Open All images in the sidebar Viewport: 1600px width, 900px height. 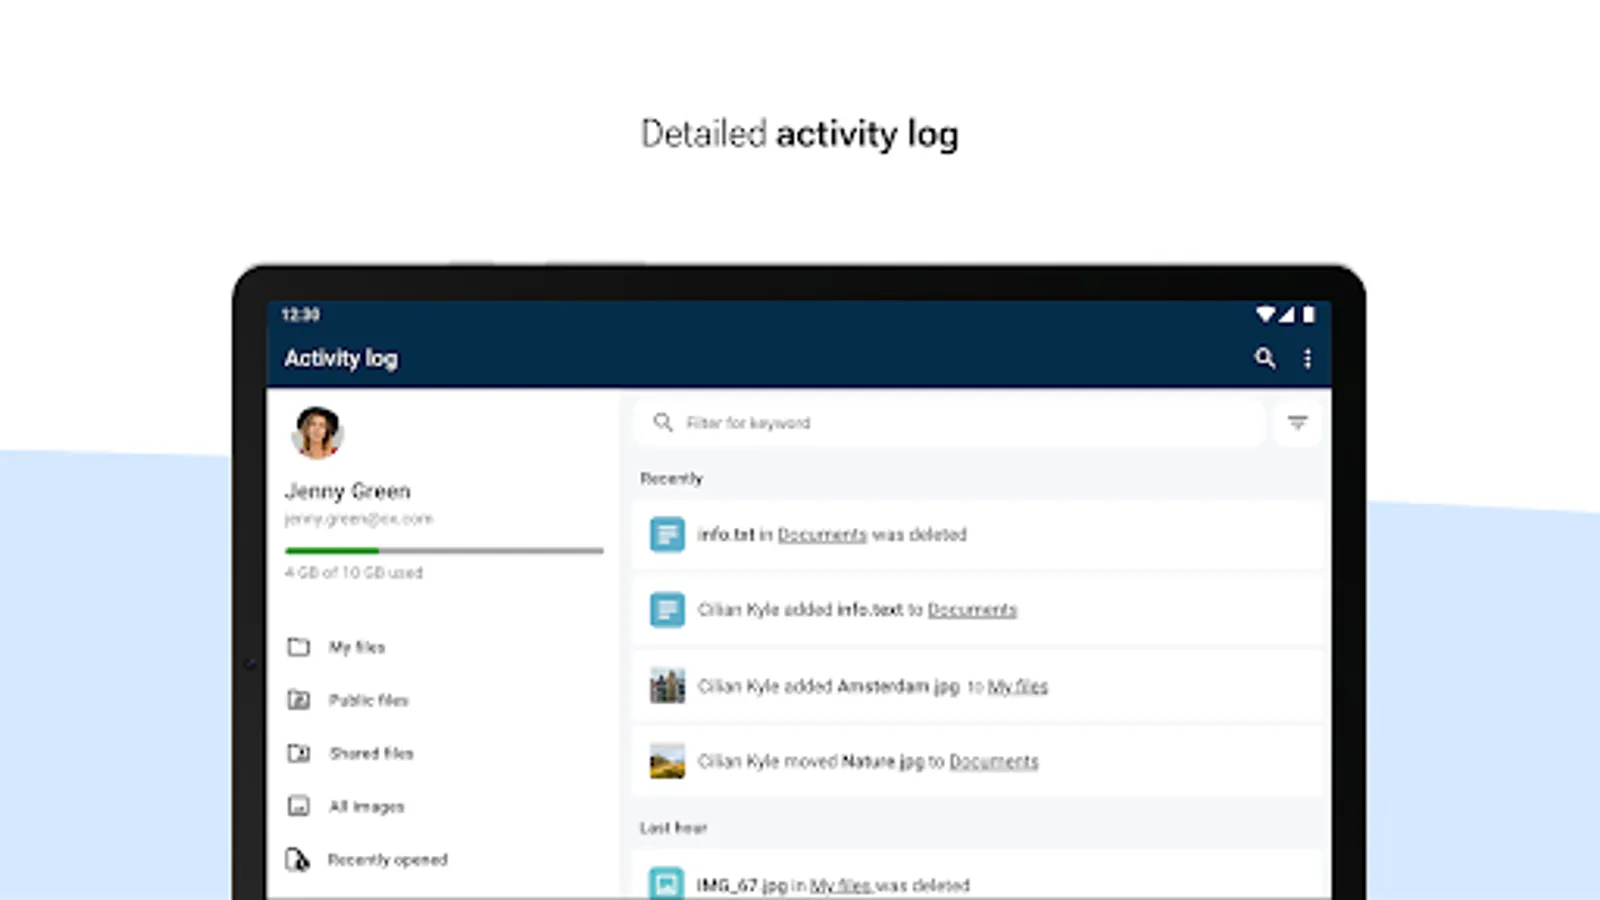coord(366,806)
